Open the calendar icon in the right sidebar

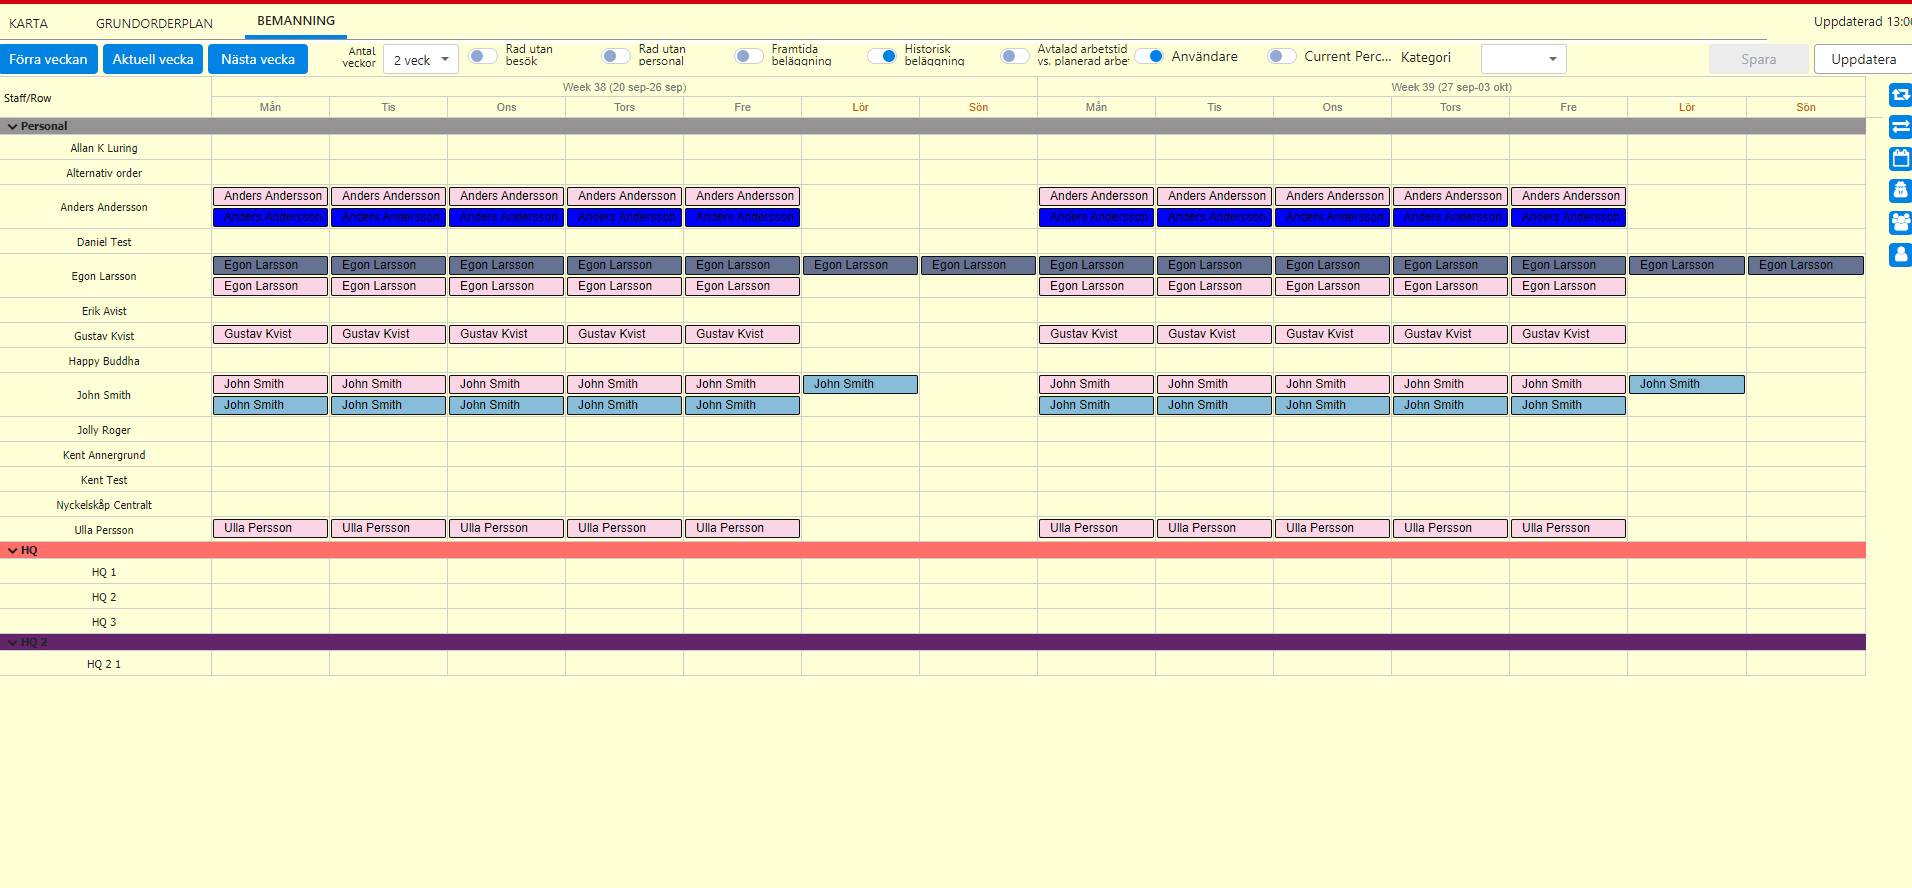coord(1900,159)
